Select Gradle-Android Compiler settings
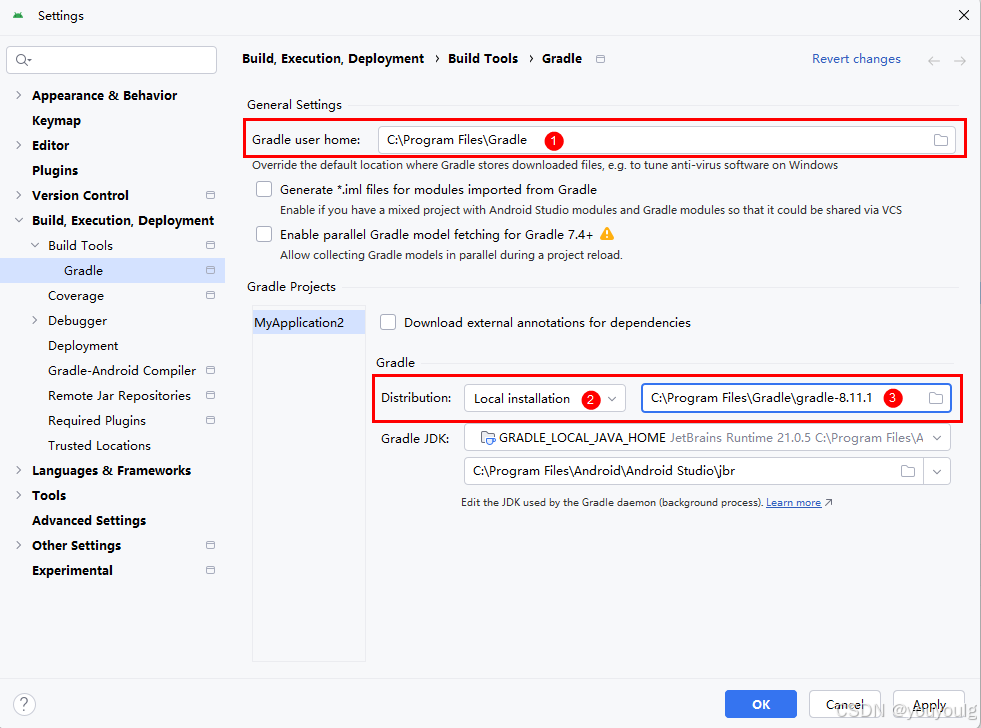Viewport: 981px width, 728px height. (122, 371)
